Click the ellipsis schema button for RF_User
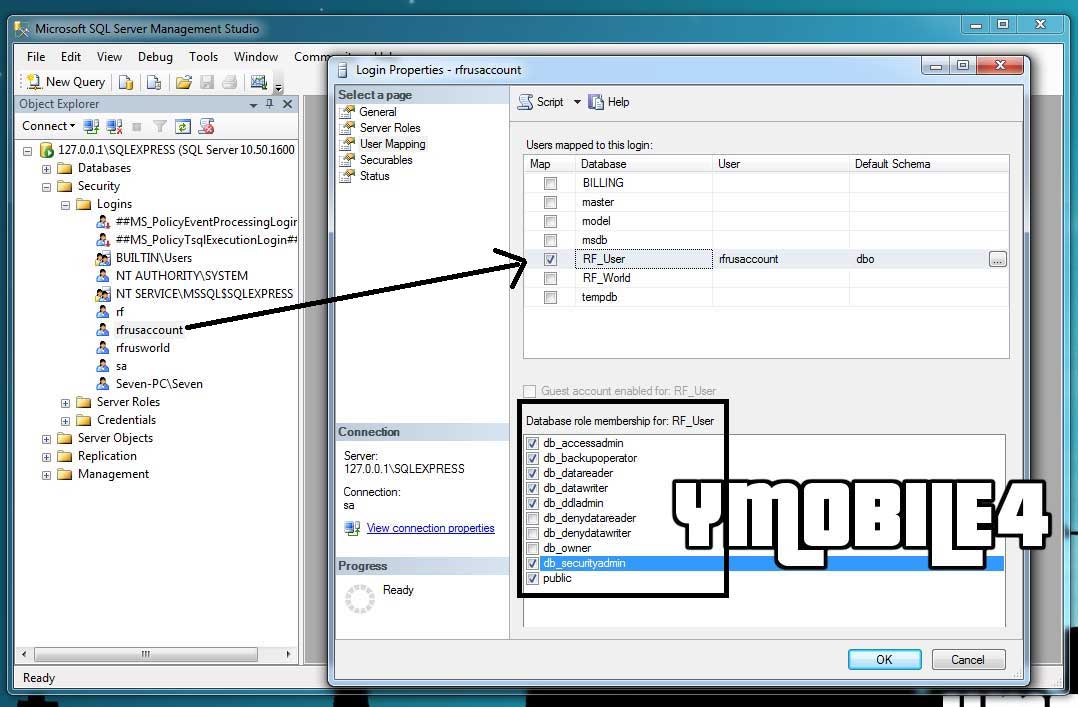Image resolution: width=1078 pixels, height=707 pixels. [998, 259]
